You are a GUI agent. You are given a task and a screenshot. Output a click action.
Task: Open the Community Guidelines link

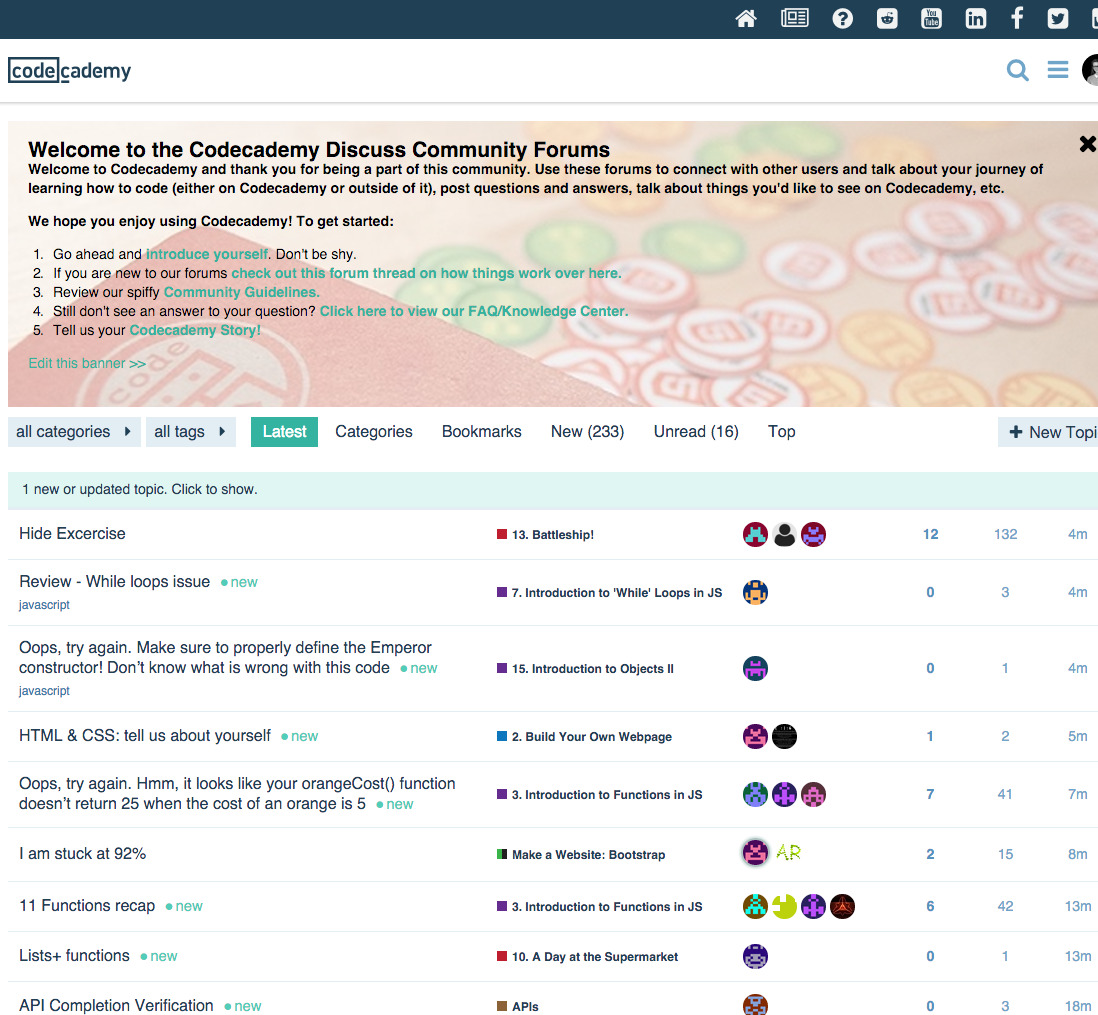(x=240, y=292)
